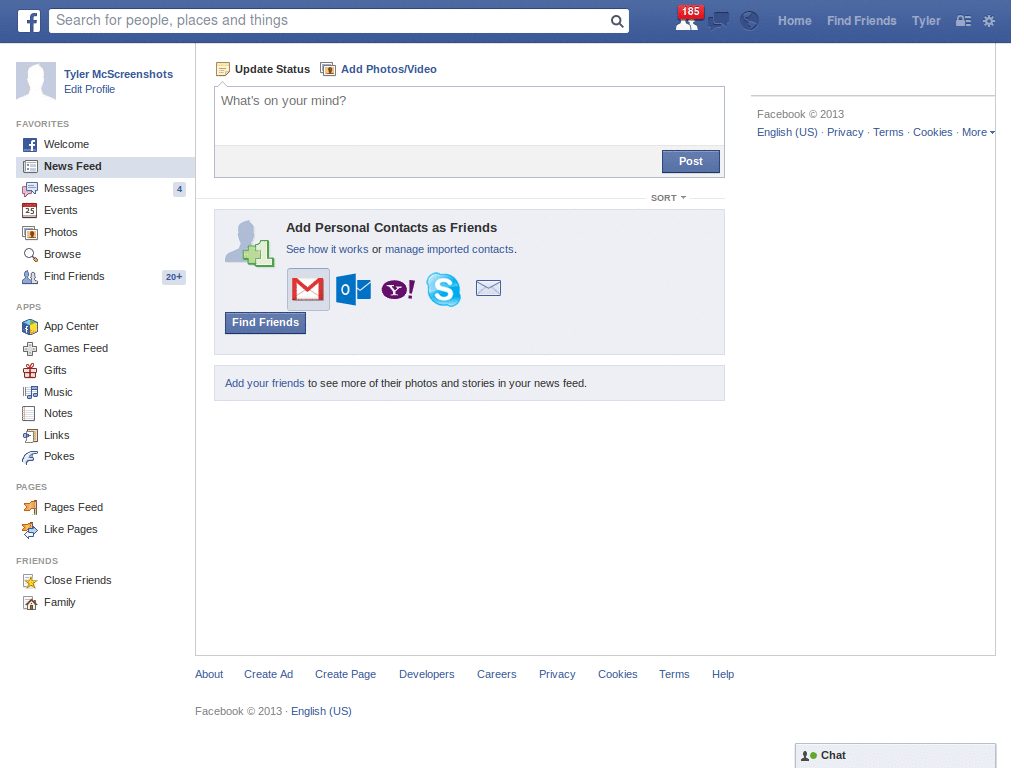This screenshot has width=1024, height=768.
Task: Expand the More footer dropdown
Action: point(978,133)
